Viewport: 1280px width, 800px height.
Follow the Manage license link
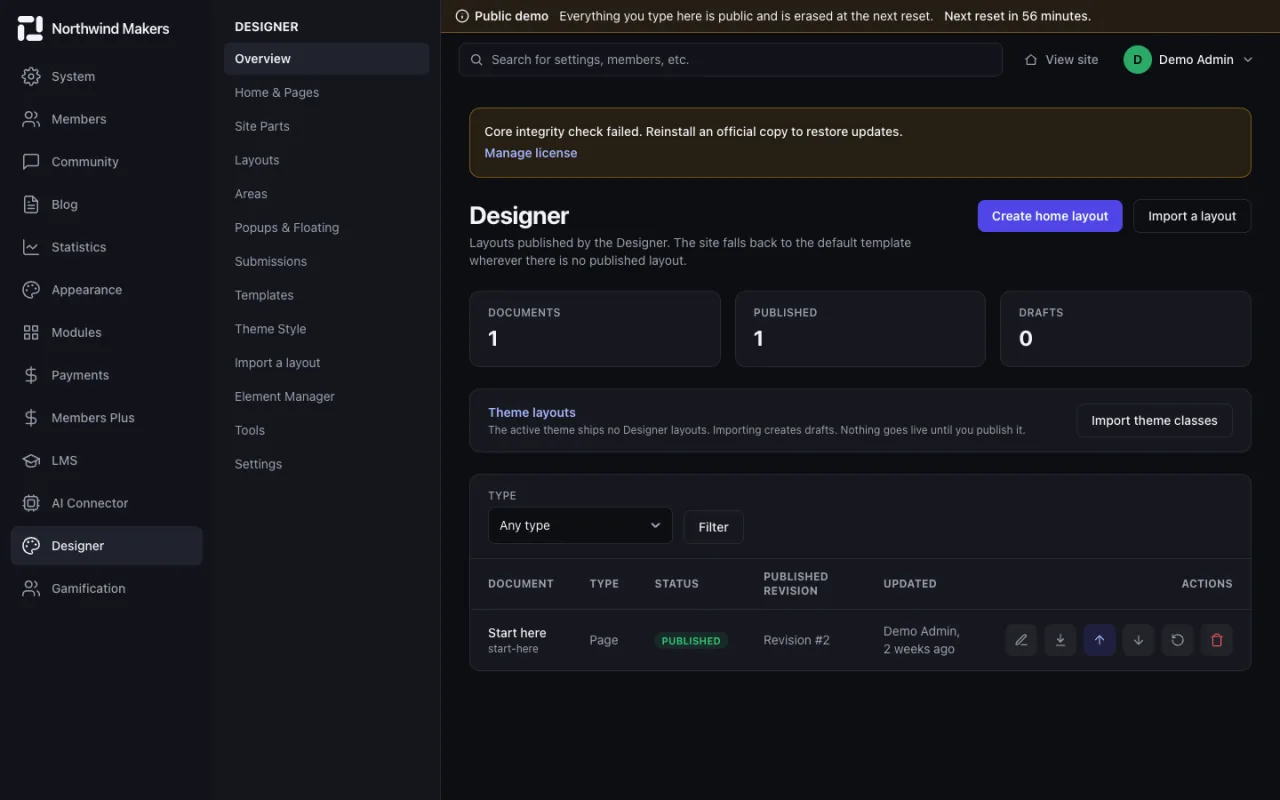pyautogui.click(x=531, y=153)
